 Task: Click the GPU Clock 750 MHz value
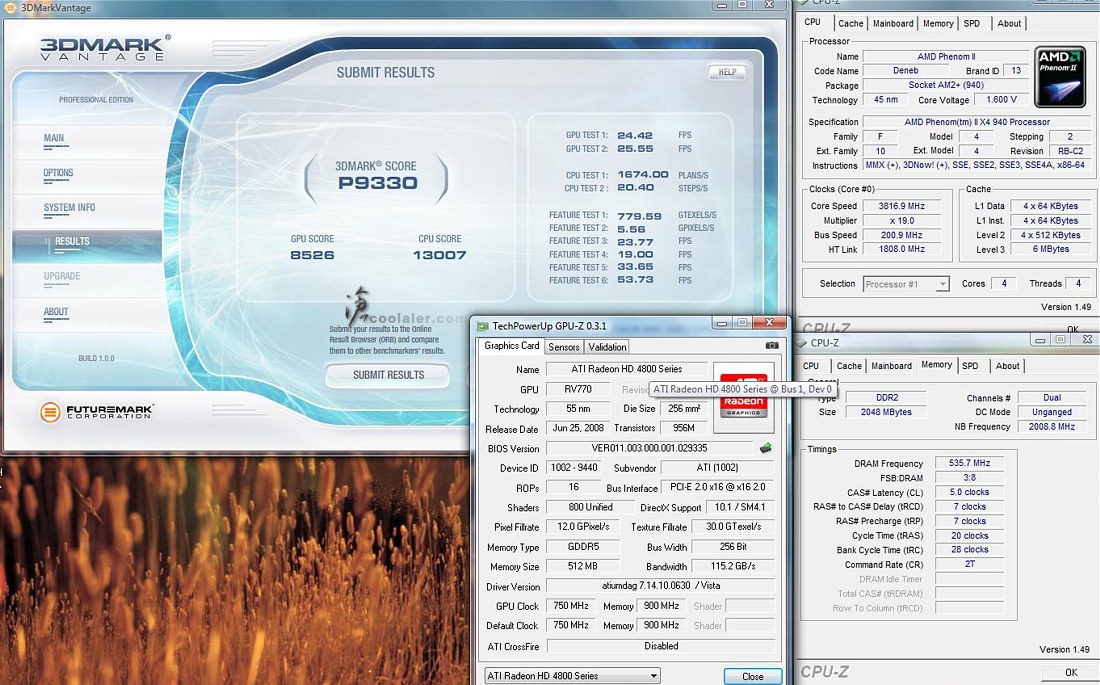pyautogui.click(x=571, y=606)
